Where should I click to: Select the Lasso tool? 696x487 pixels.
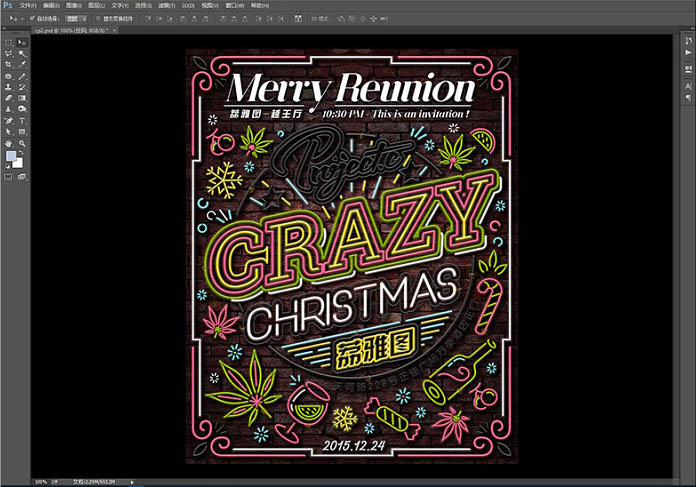click(9, 53)
